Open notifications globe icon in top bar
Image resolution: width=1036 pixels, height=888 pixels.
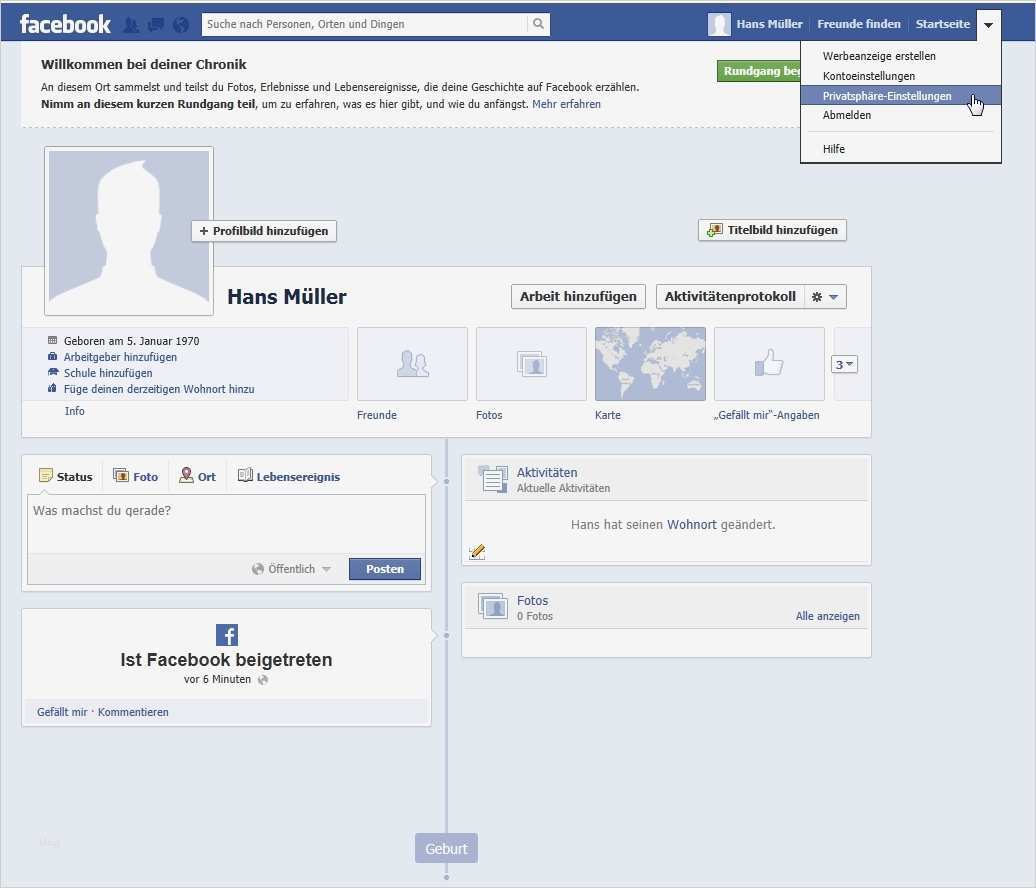point(180,25)
